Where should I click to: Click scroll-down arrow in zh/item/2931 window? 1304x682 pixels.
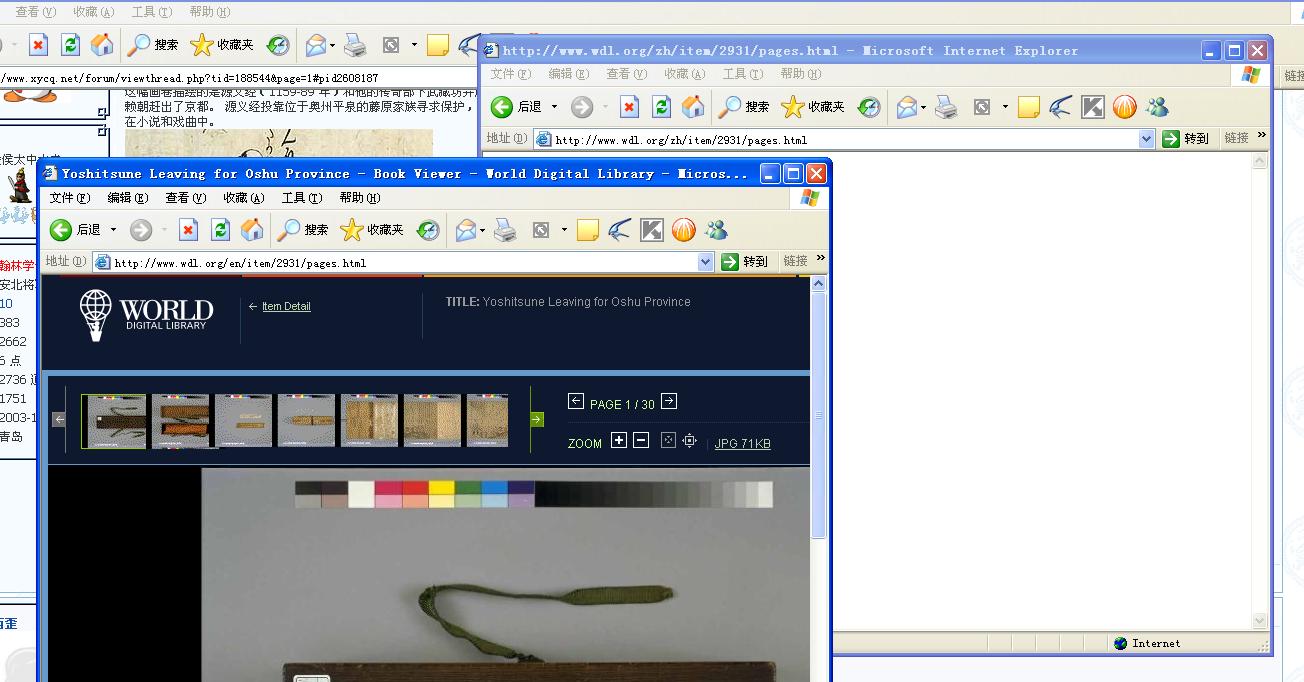point(1260,622)
